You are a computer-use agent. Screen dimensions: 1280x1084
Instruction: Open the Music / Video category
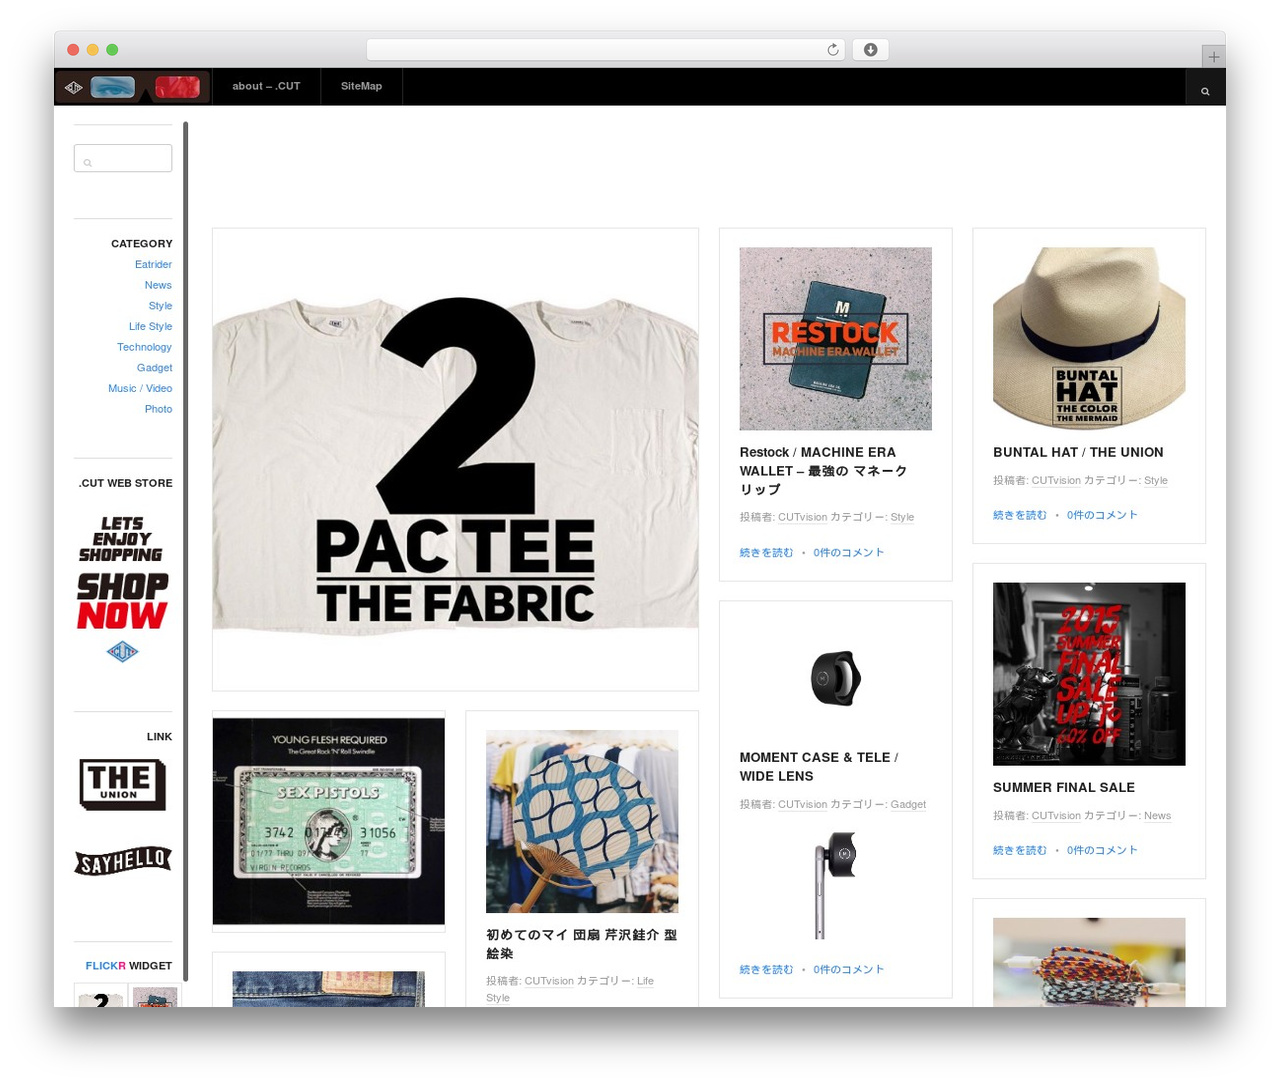(140, 388)
